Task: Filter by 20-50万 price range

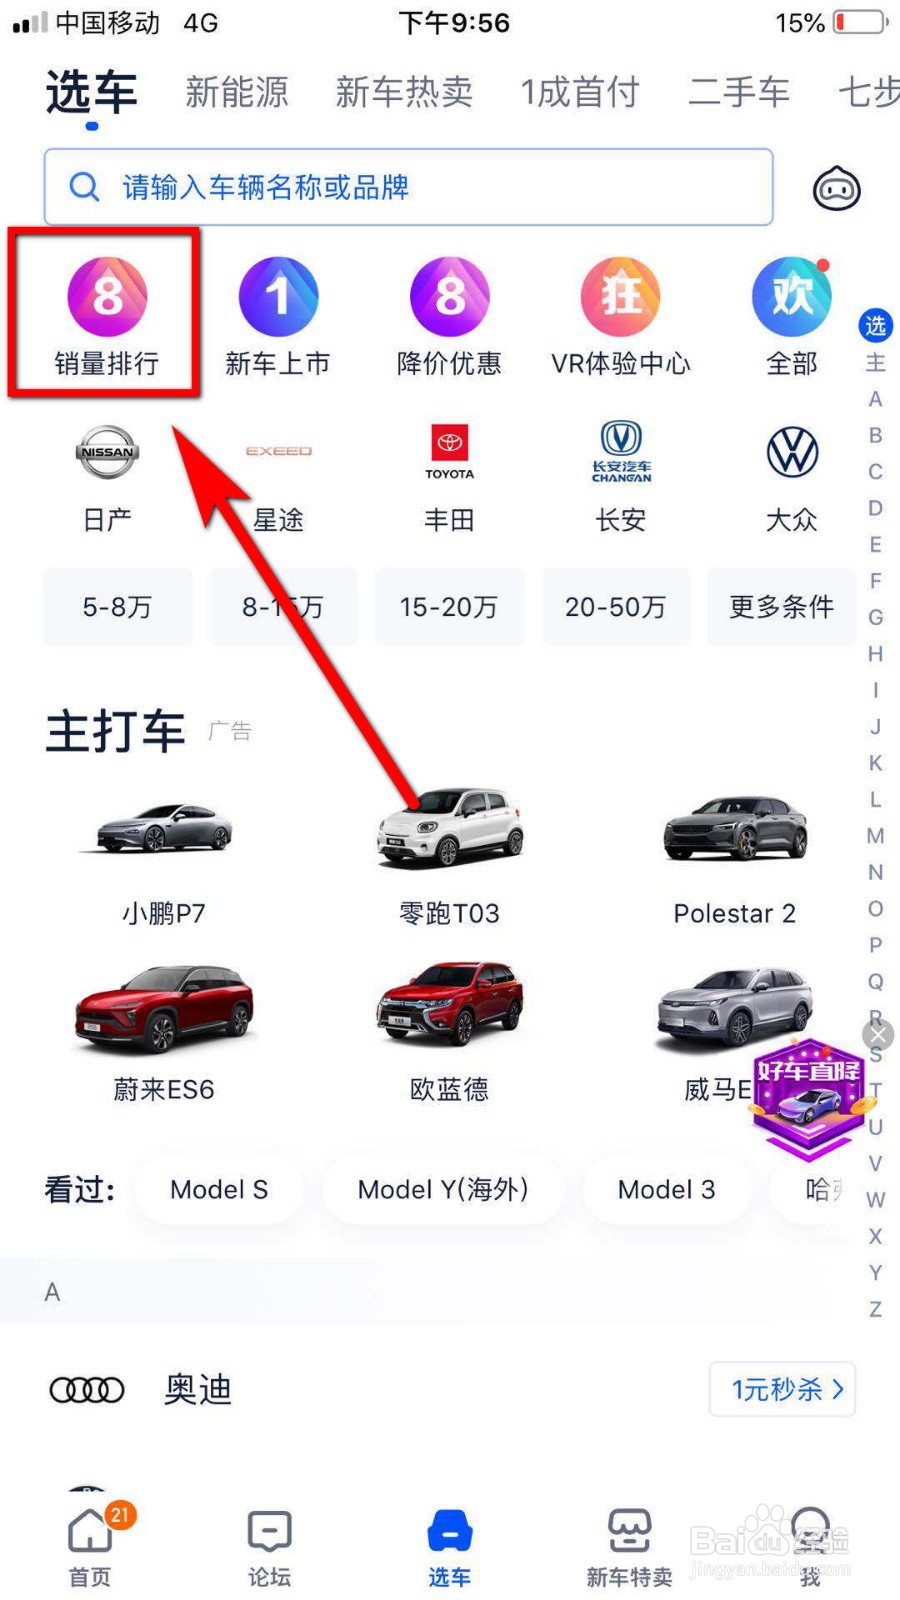Action: 615,606
